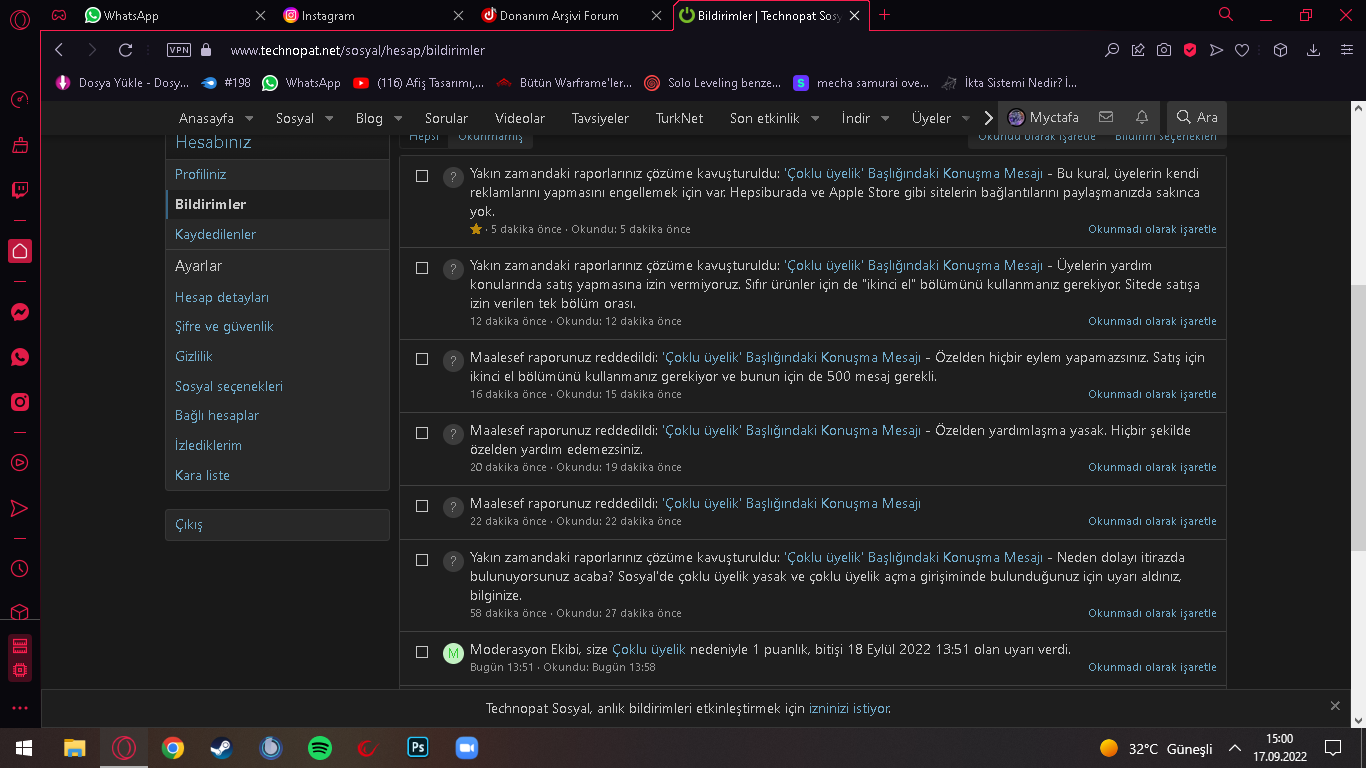Open Zoom from the taskbar
The width and height of the screenshot is (1366, 768).
tap(467, 748)
